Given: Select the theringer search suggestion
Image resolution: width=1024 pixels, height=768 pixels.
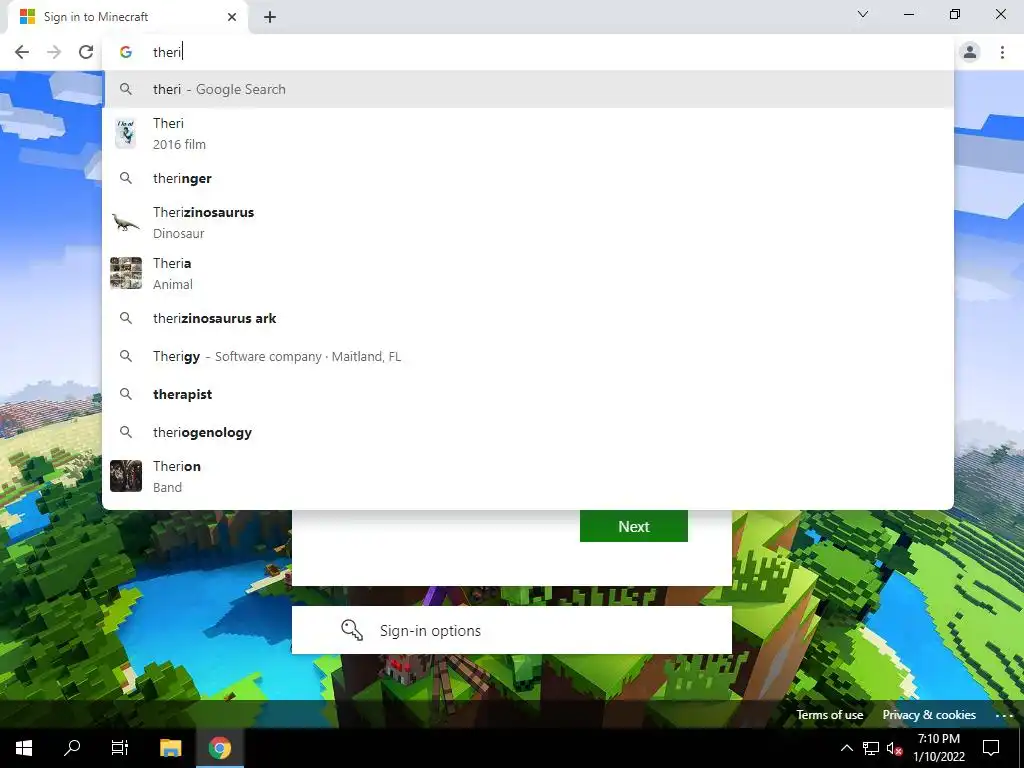Looking at the screenshot, I should [528, 178].
